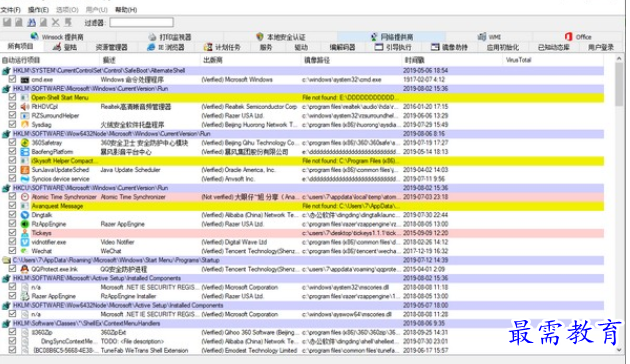Open the 计划任务 tab
Image resolution: width=630 pixels, height=364 pixels.
click(x=222, y=47)
